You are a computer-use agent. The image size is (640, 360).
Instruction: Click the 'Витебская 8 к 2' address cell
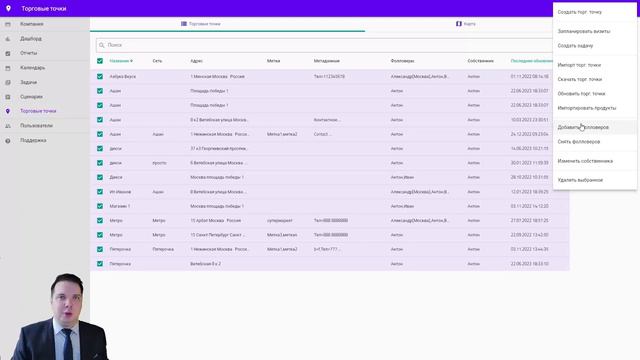tap(205, 264)
